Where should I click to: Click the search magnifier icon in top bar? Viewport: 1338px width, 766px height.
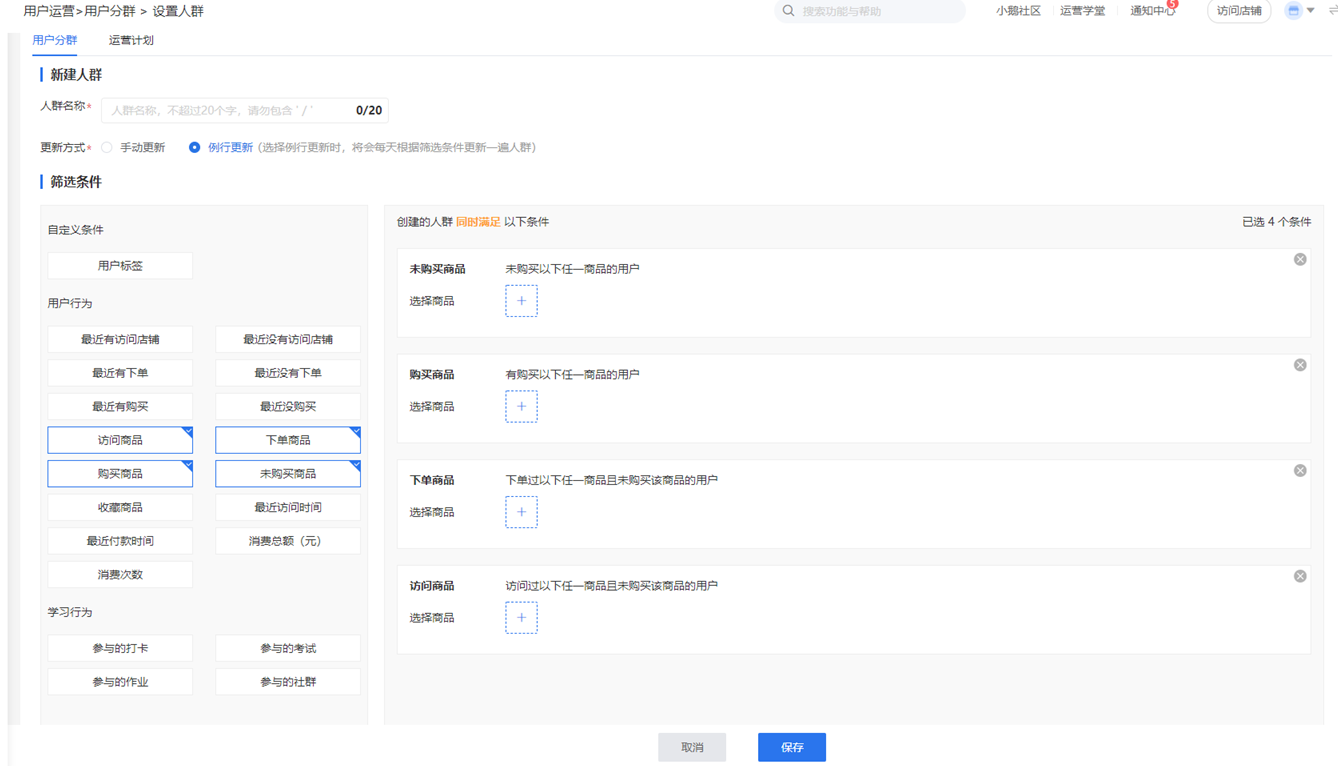coord(788,11)
